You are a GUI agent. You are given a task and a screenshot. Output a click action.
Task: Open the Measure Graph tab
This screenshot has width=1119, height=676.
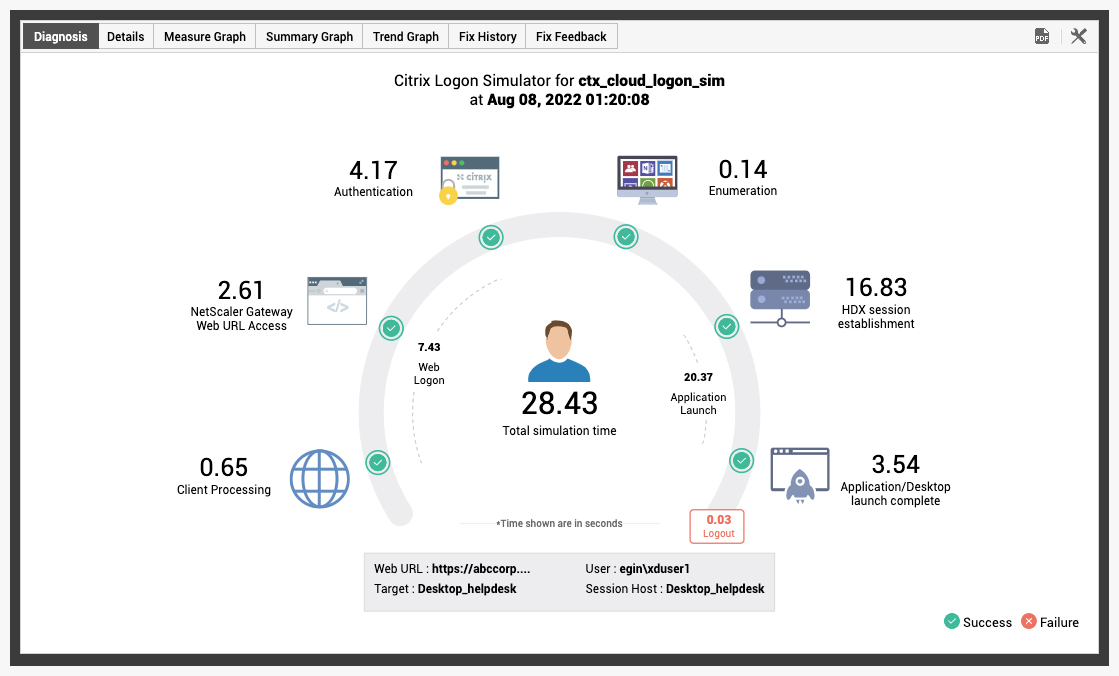[205, 36]
